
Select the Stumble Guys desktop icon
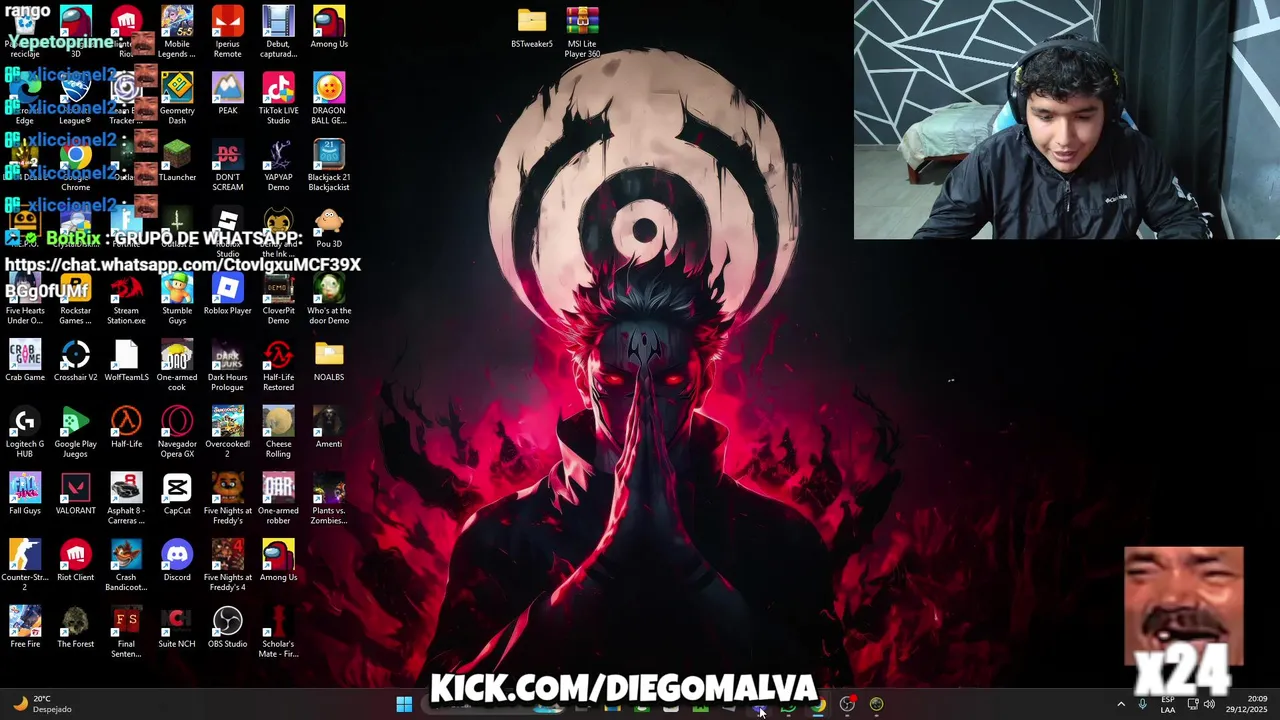[177, 298]
